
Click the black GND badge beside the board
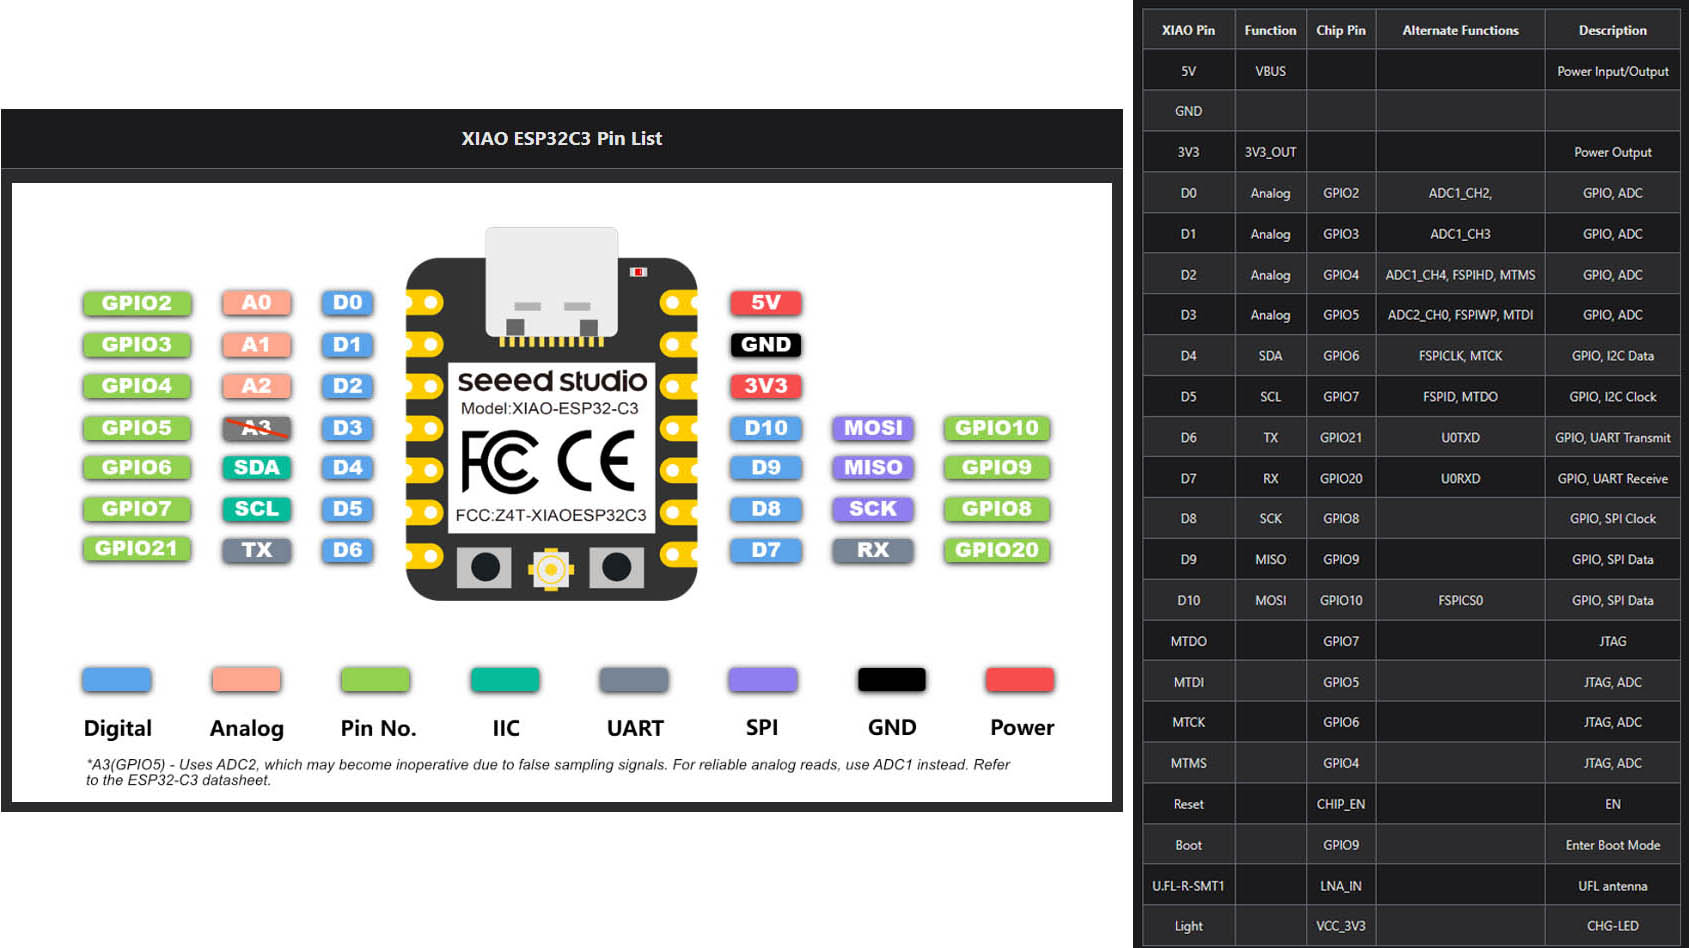766,345
